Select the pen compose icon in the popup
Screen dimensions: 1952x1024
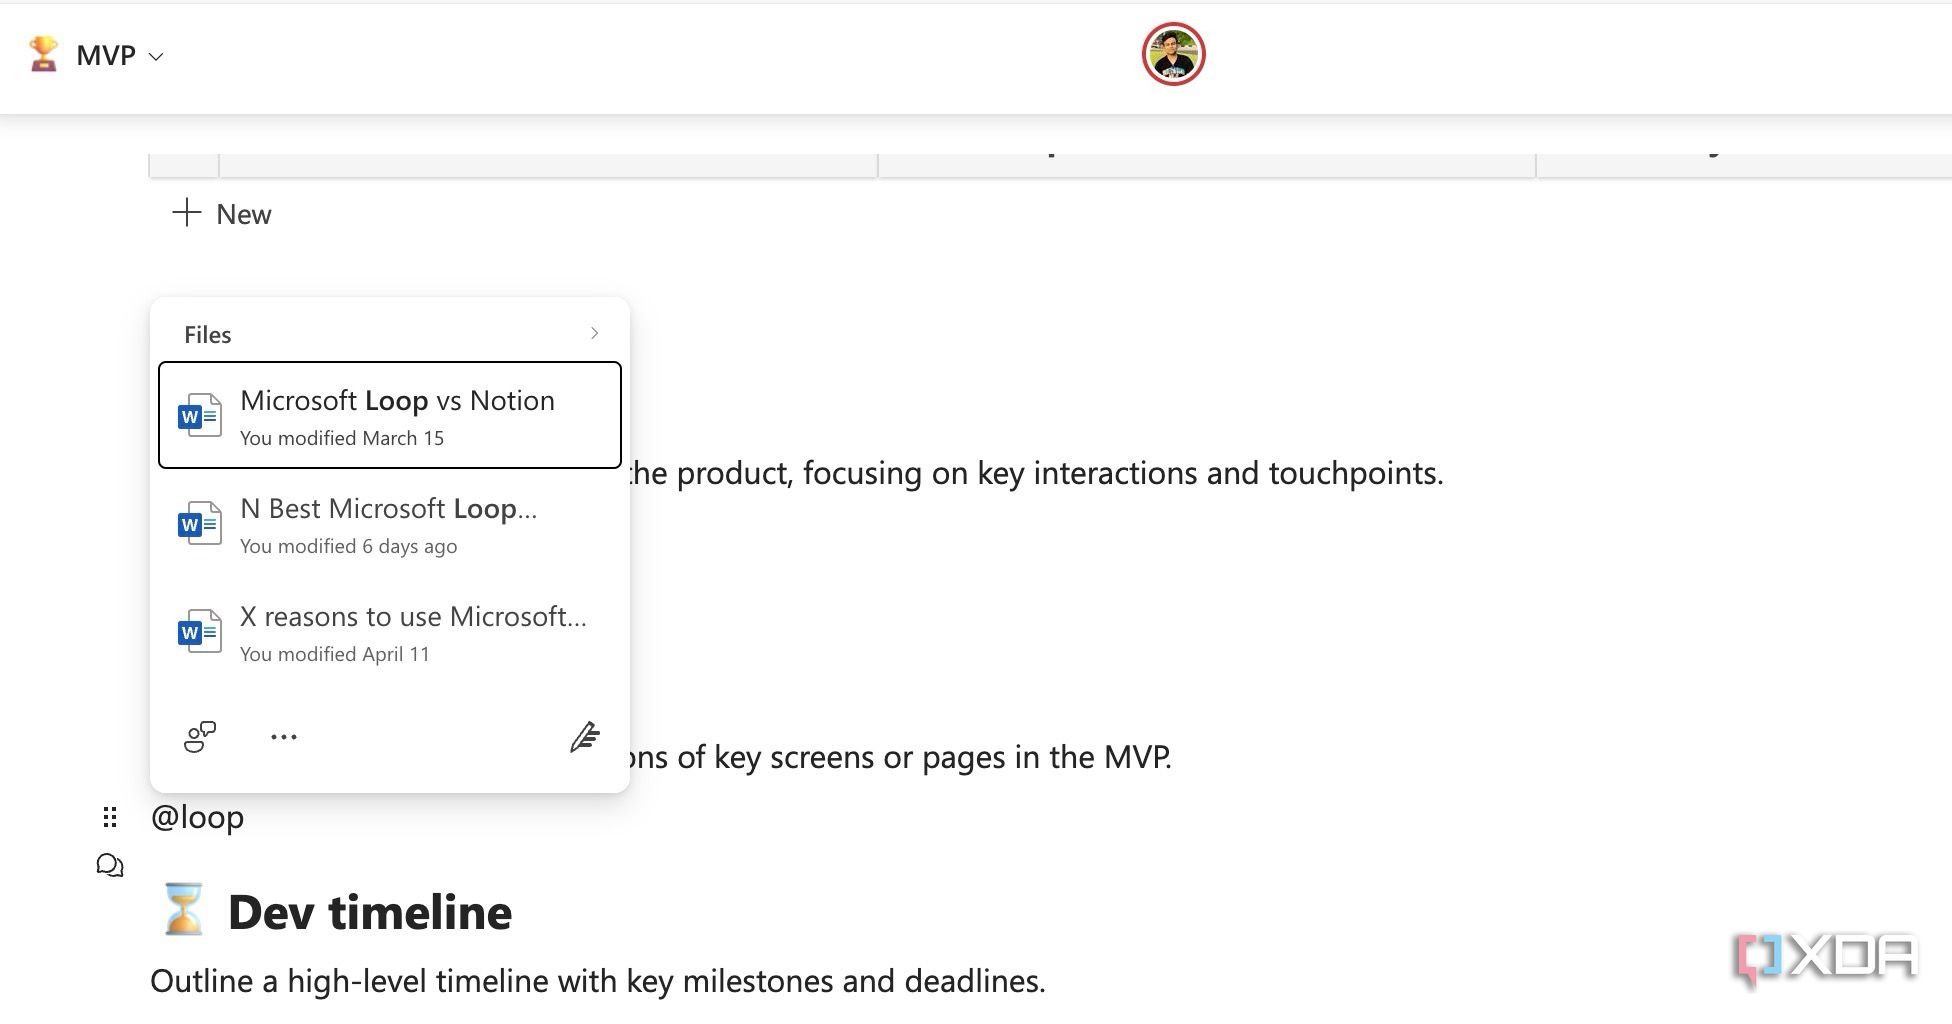pyautogui.click(x=585, y=737)
